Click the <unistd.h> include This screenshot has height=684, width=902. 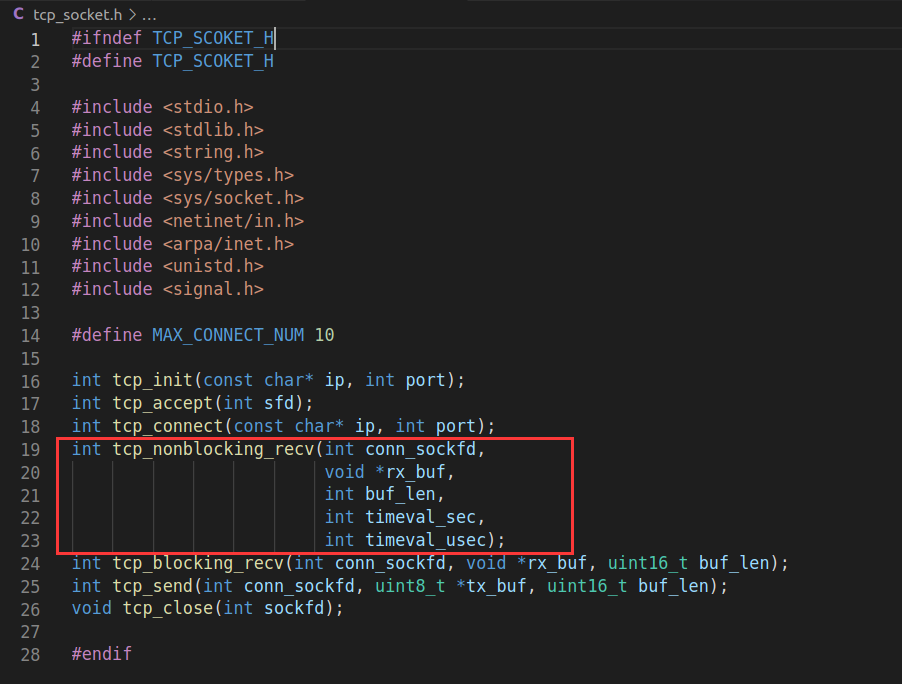point(213,266)
